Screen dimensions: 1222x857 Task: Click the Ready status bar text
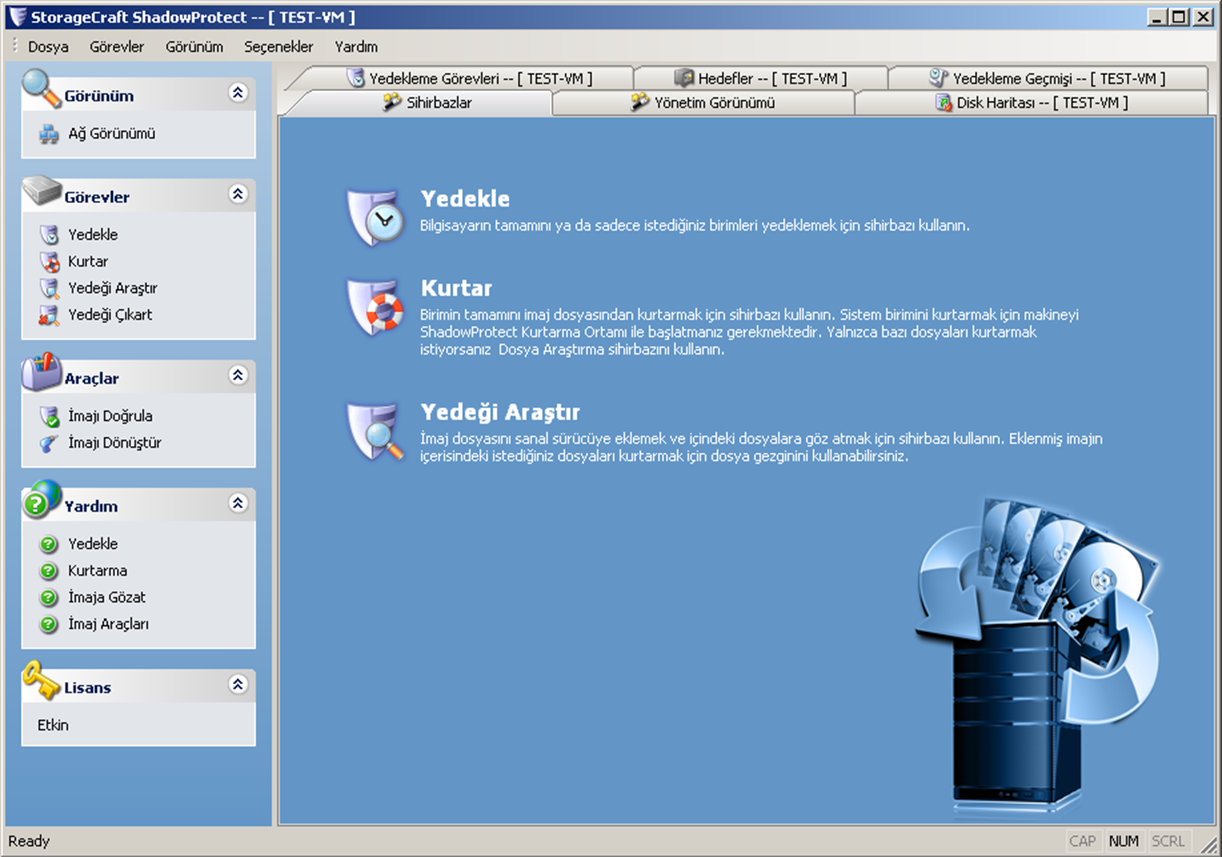click(x=28, y=842)
